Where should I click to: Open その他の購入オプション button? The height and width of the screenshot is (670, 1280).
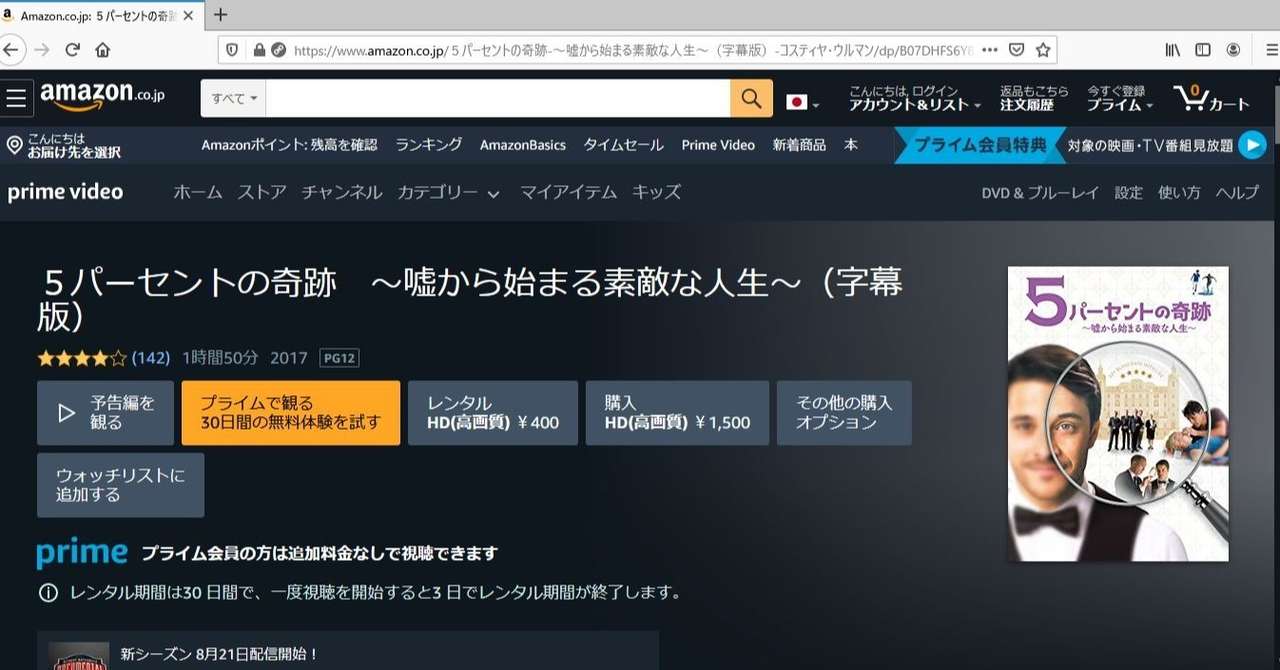coord(844,413)
